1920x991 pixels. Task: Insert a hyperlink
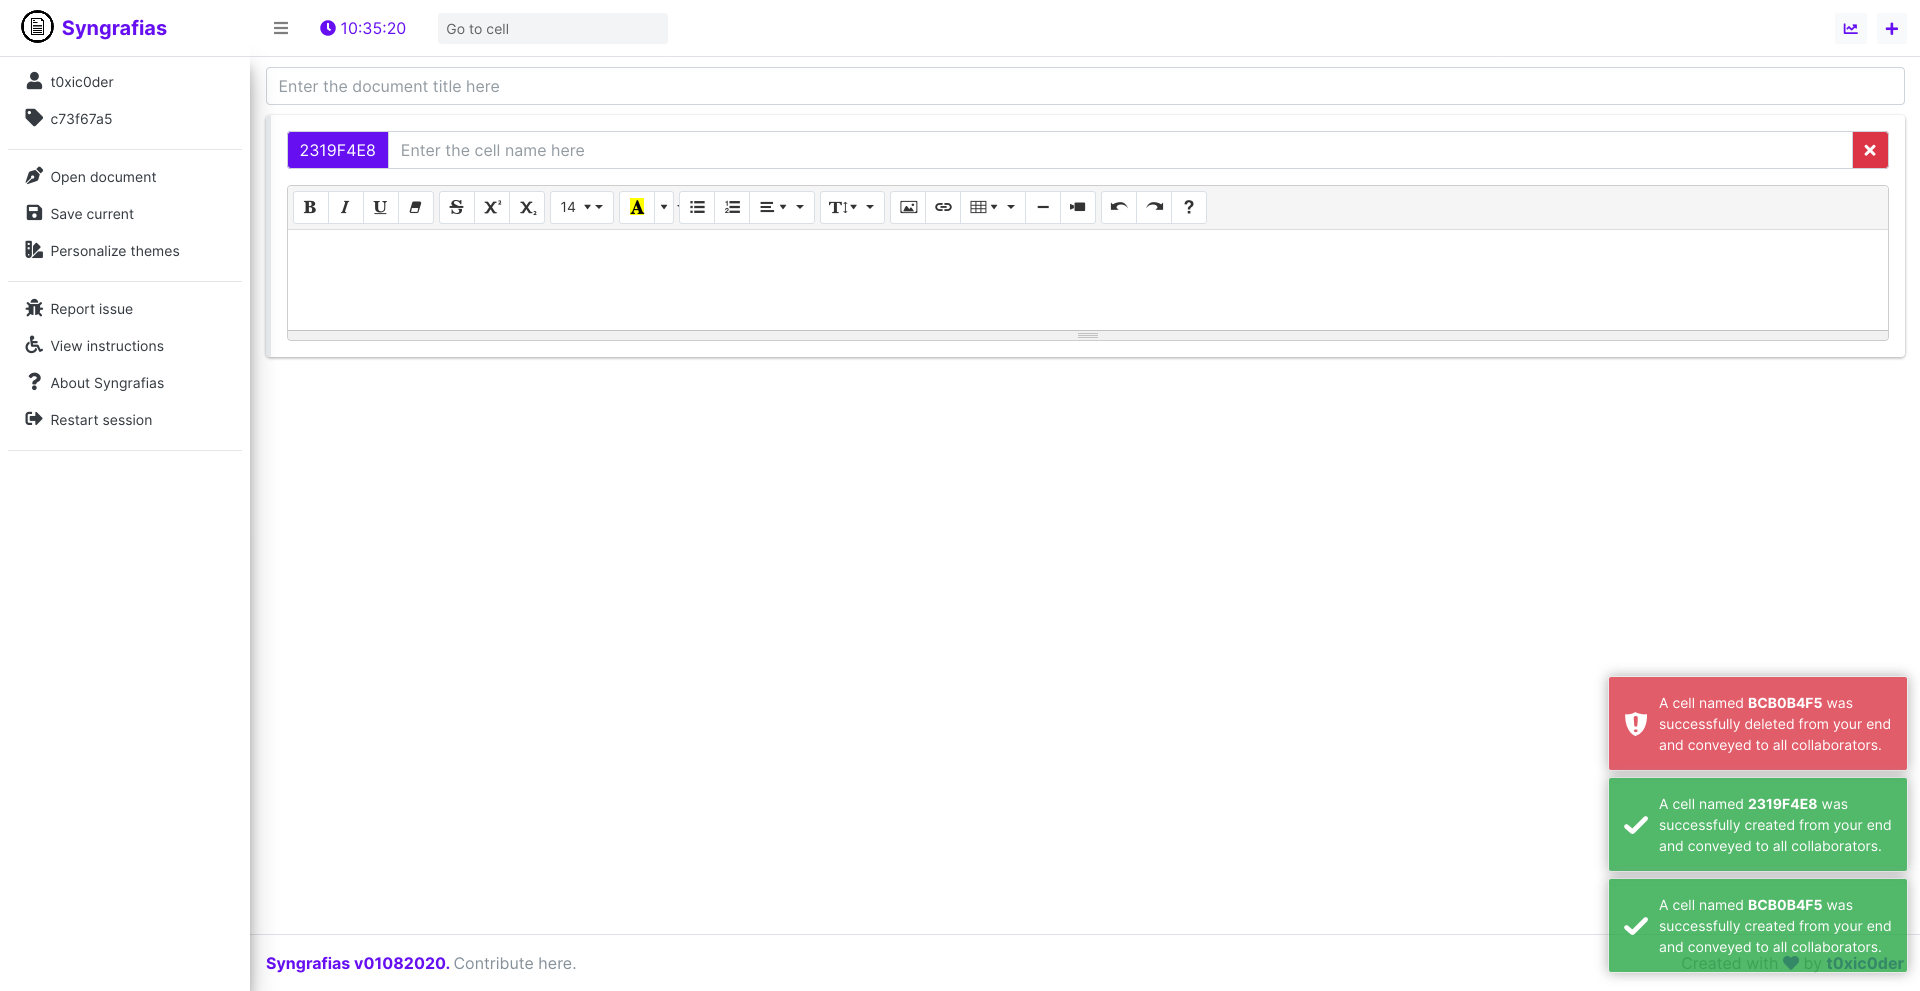click(x=943, y=207)
